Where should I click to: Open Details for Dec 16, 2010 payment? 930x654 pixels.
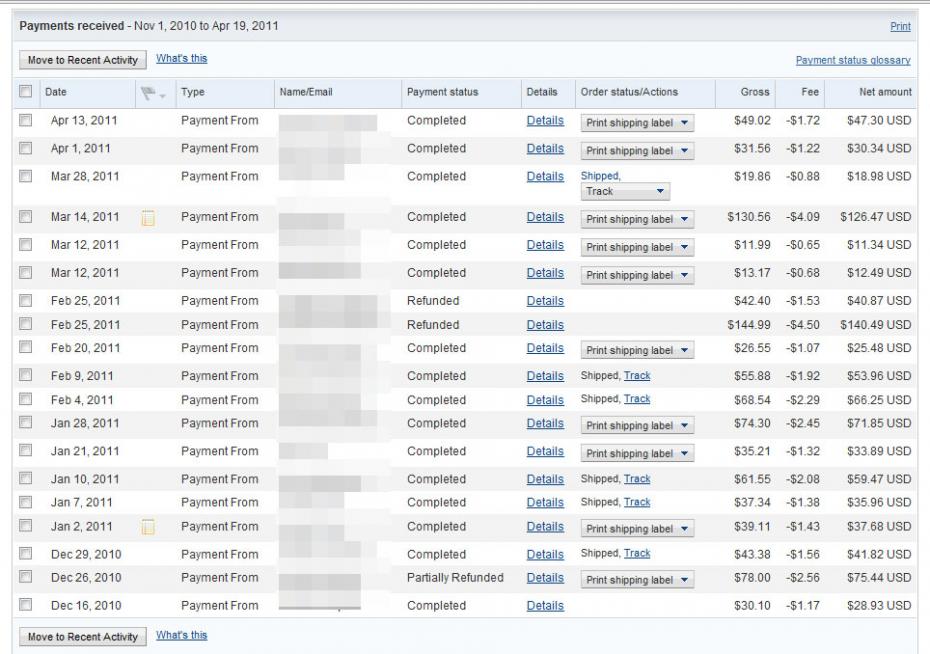(x=545, y=605)
